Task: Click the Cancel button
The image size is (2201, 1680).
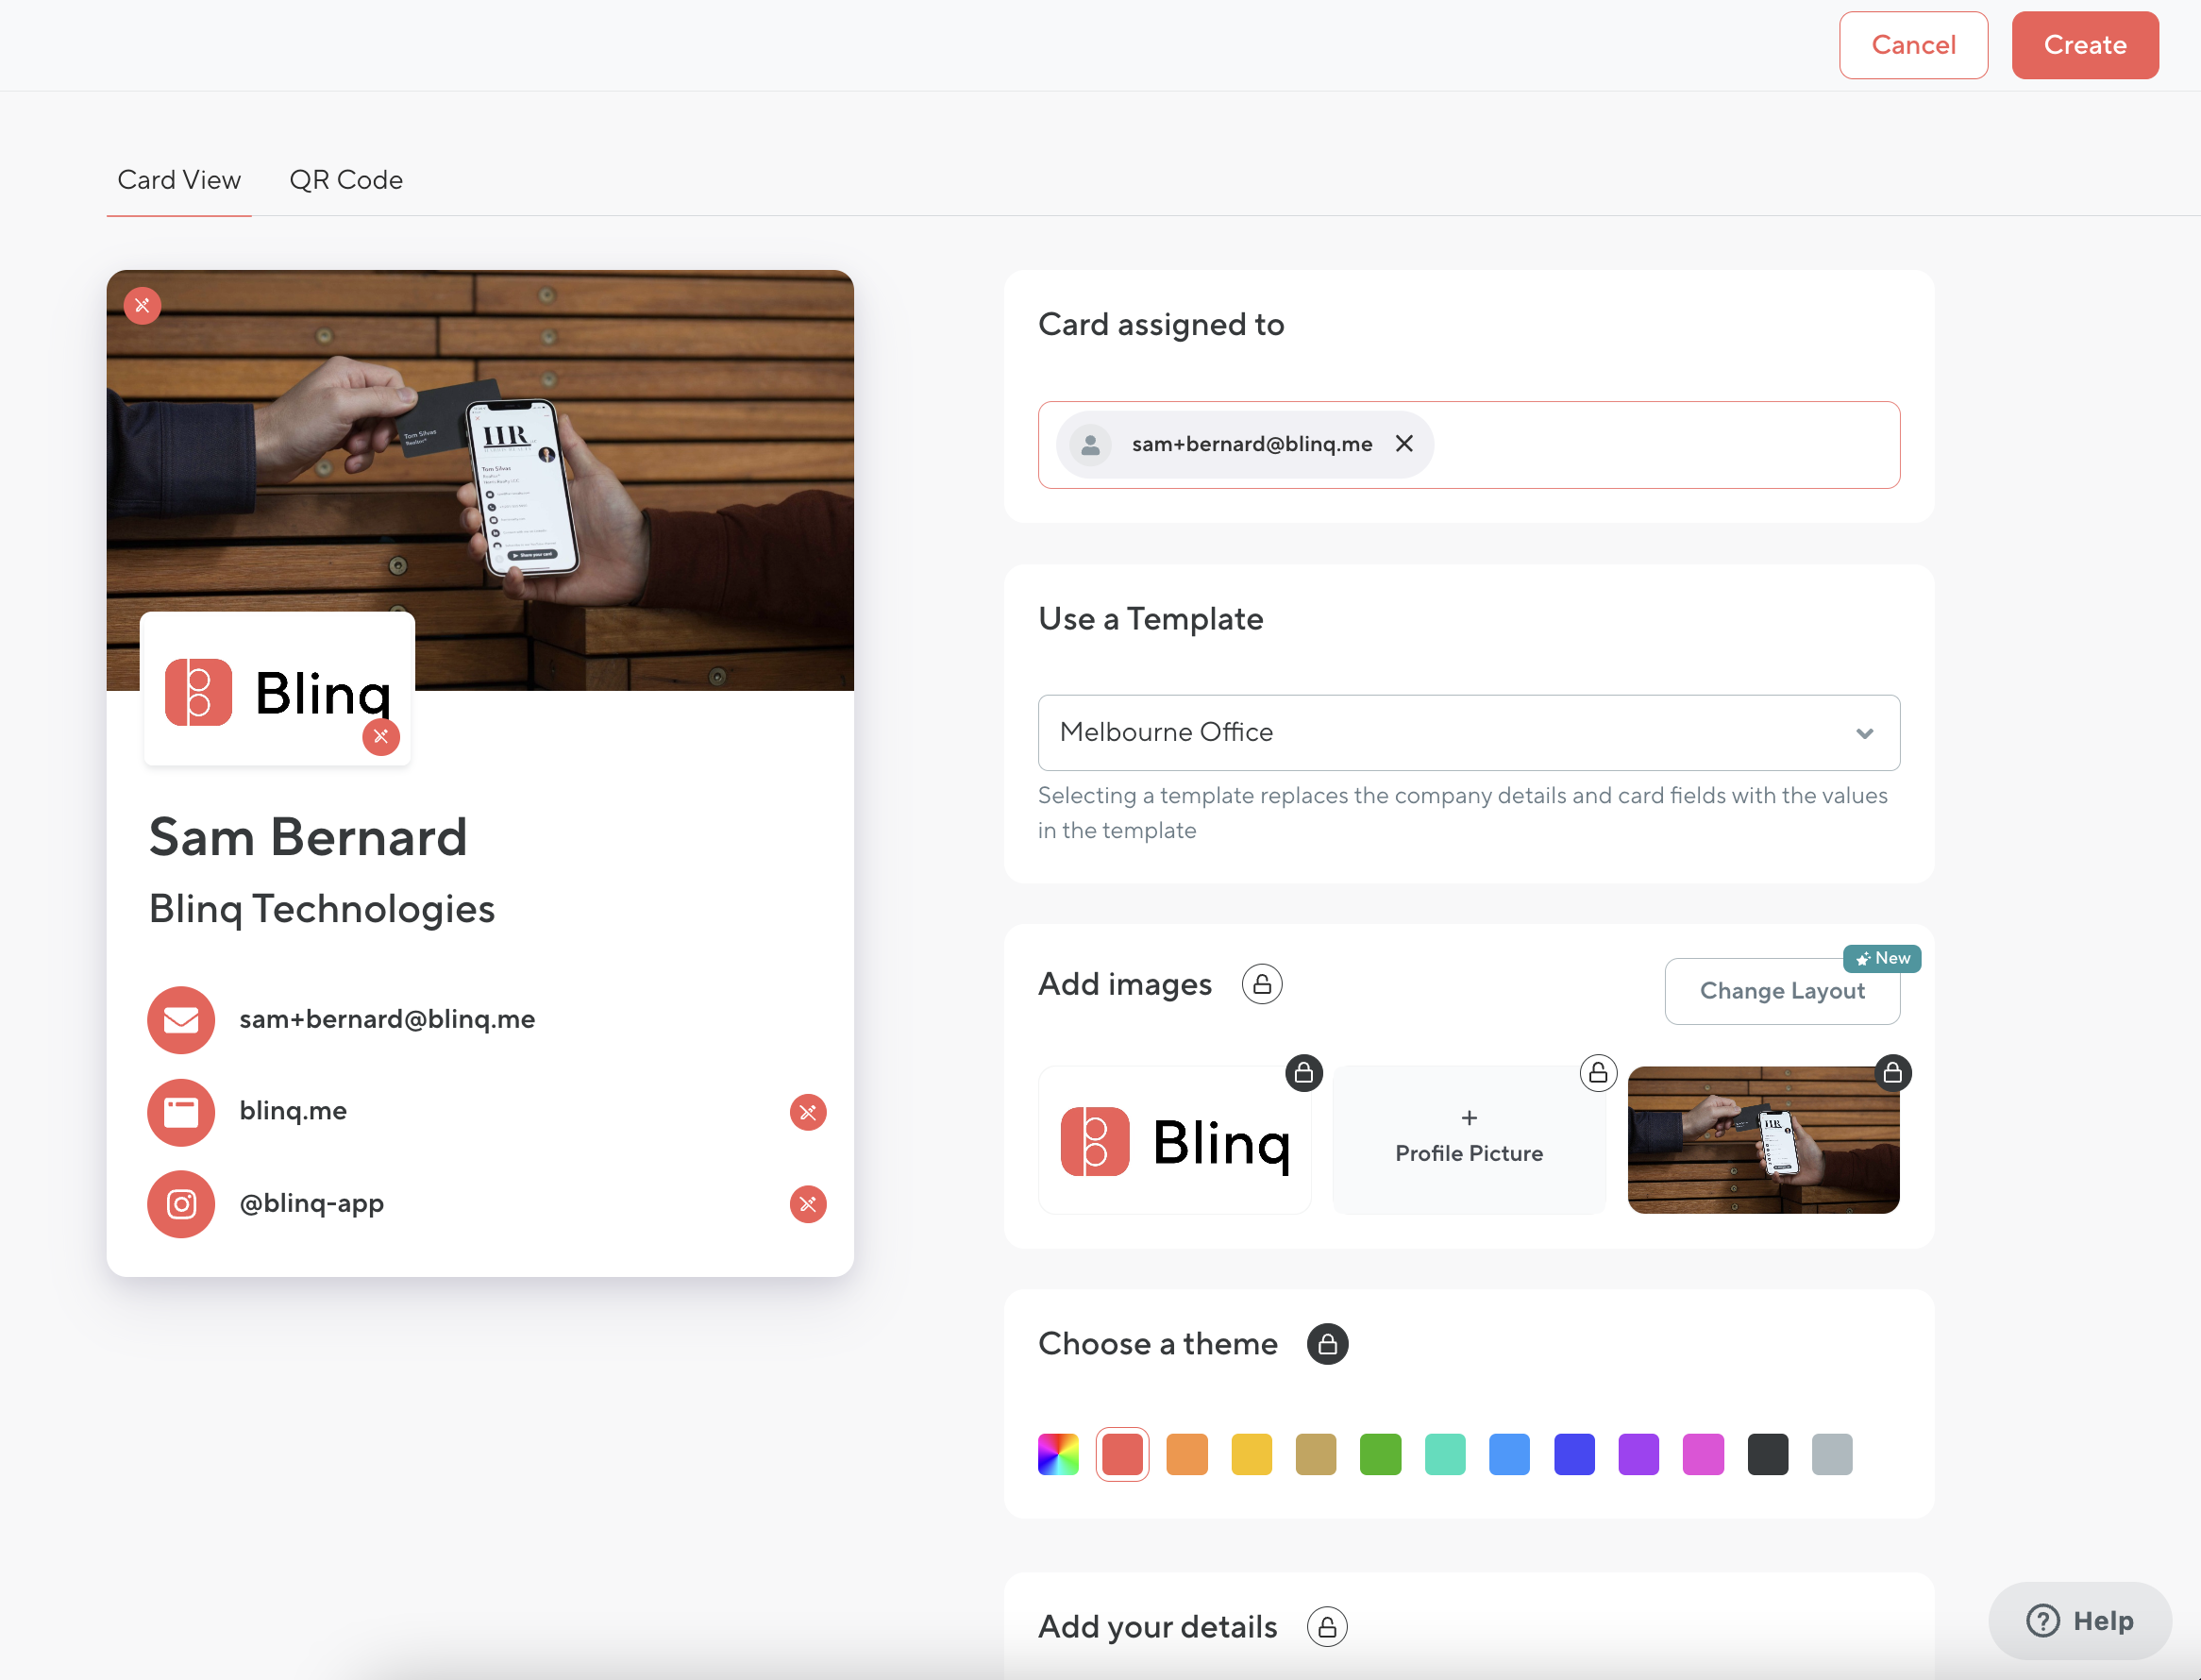Action: 1913,45
